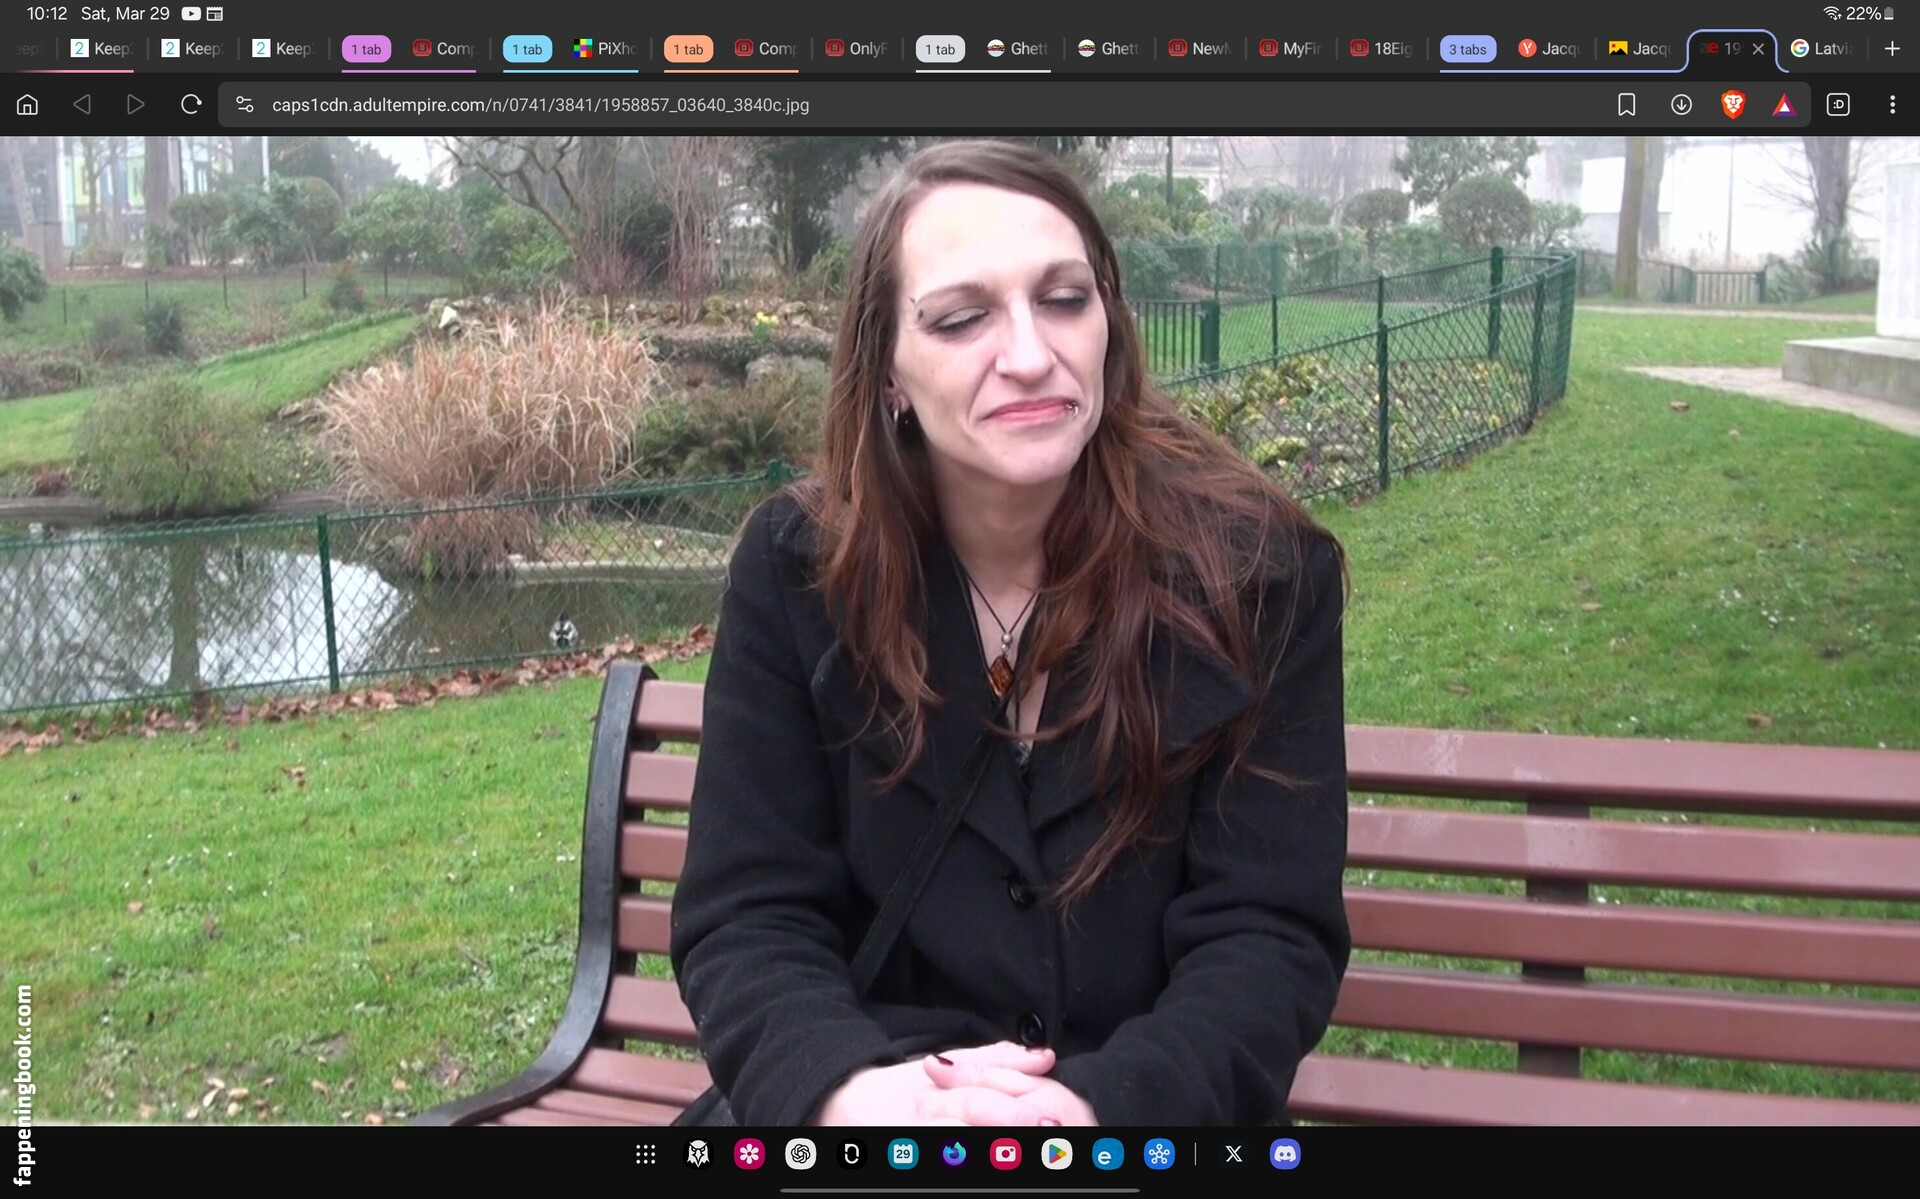Expand the purple '1 tab' group
The height and width of the screenshot is (1199, 1920).
click(x=366, y=49)
